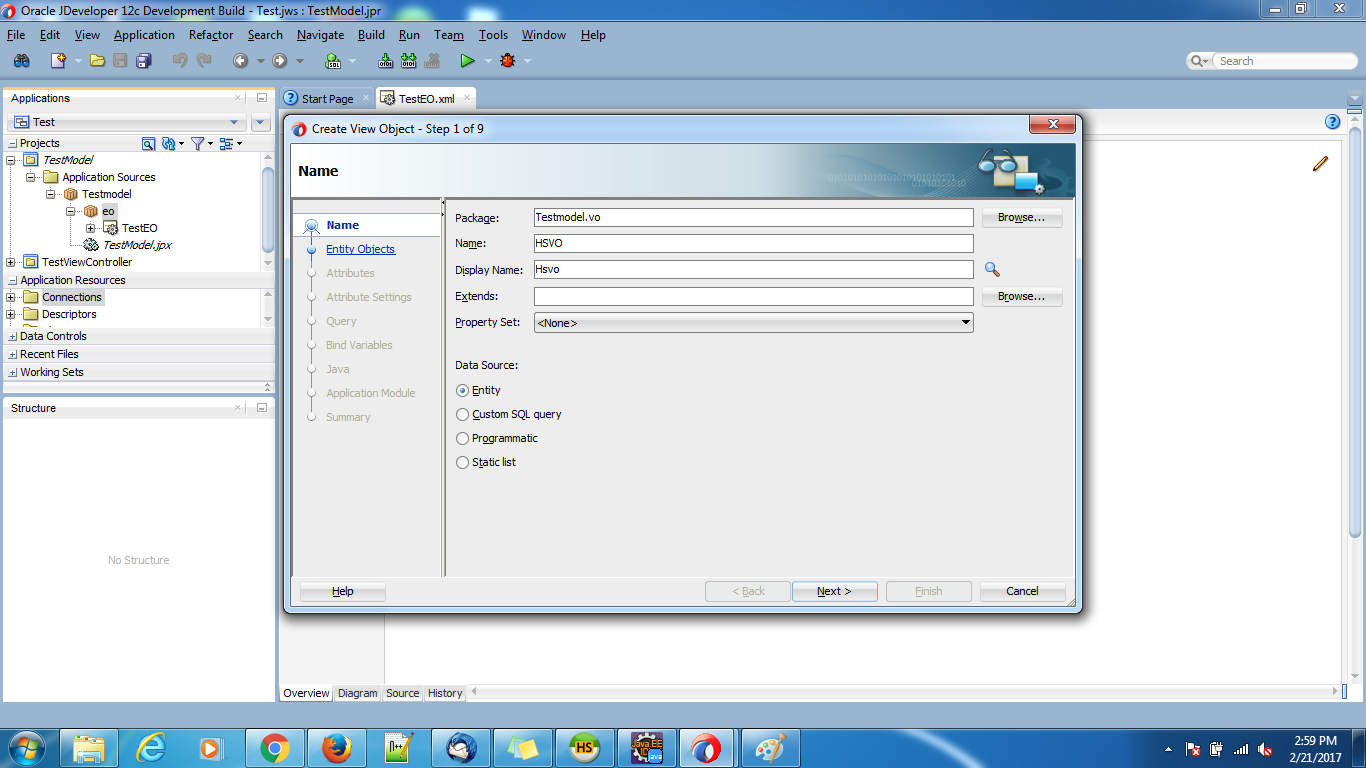Open Database Navigator with the SQL icon
Viewport: 1366px width, 768px height.
(331, 60)
